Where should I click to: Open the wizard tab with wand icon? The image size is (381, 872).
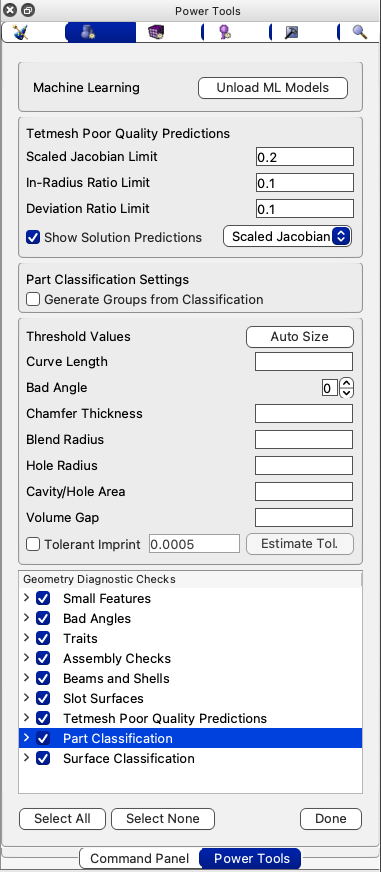click(x=21, y=33)
